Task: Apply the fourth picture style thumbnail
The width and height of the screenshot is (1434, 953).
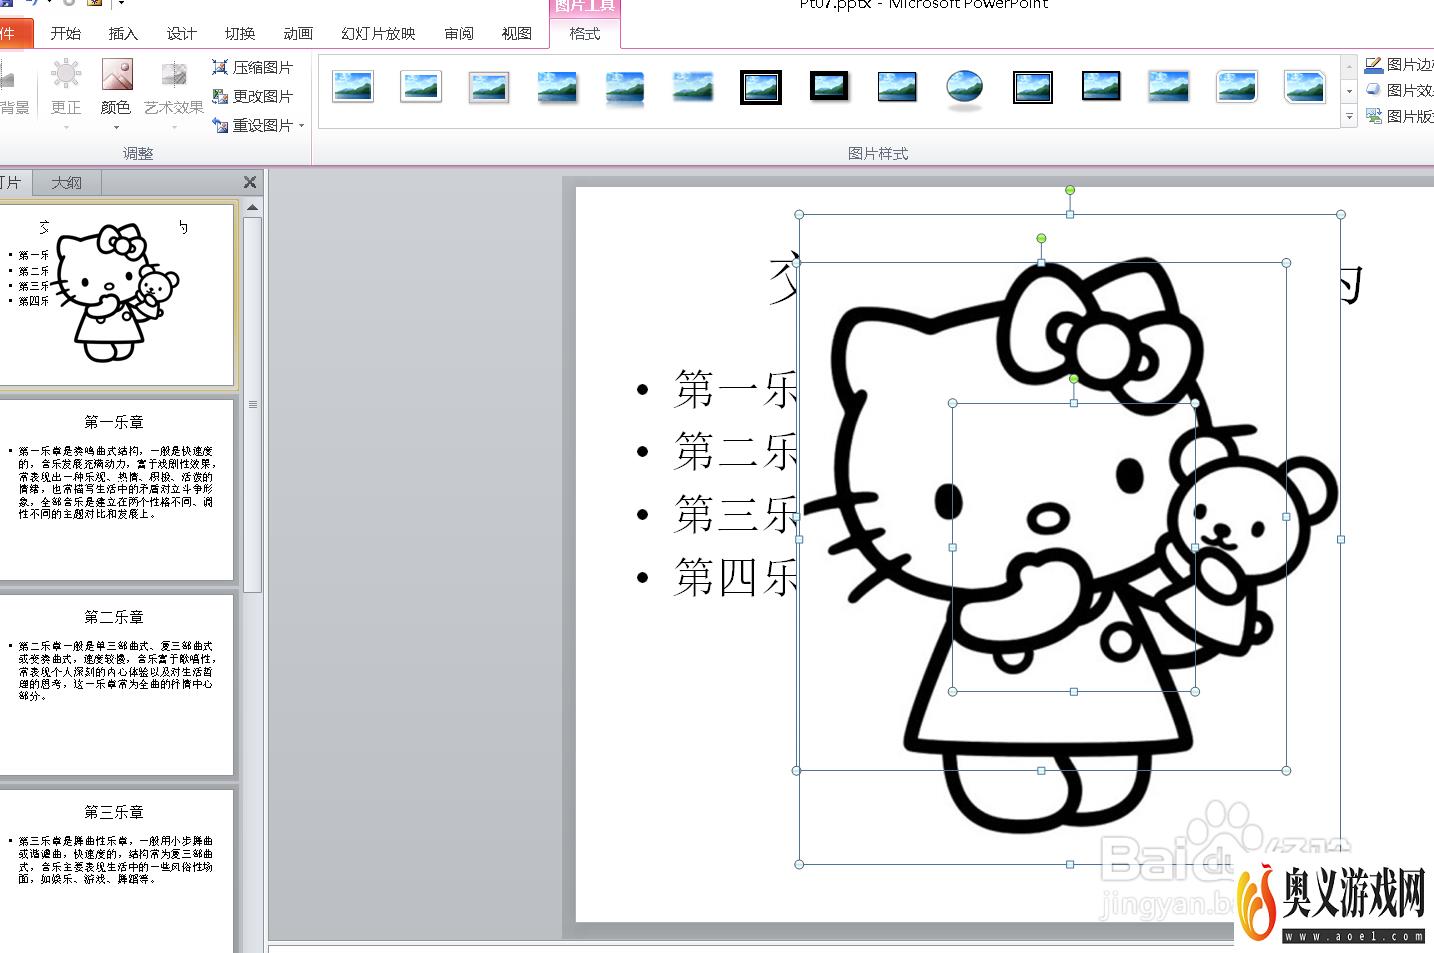Action: click(557, 87)
